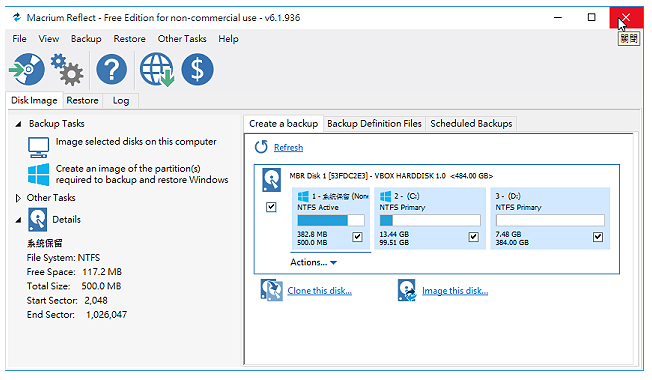
Task: Click the dollar sign purchase icon
Action: pyautogui.click(x=198, y=69)
